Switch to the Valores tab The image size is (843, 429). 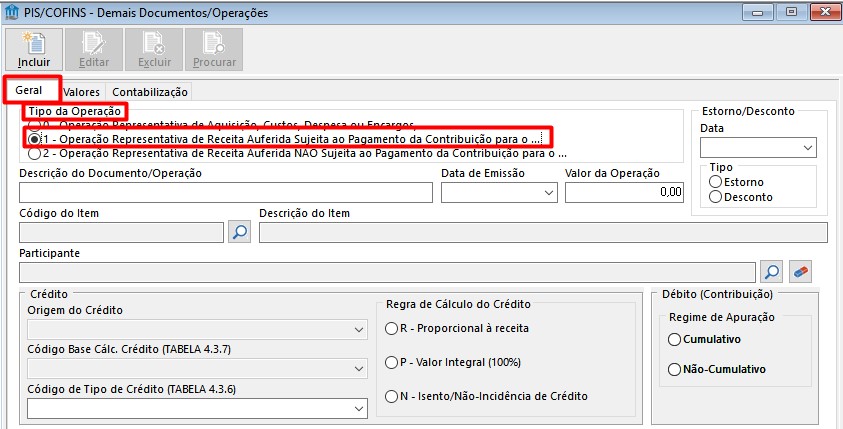coord(82,92)
